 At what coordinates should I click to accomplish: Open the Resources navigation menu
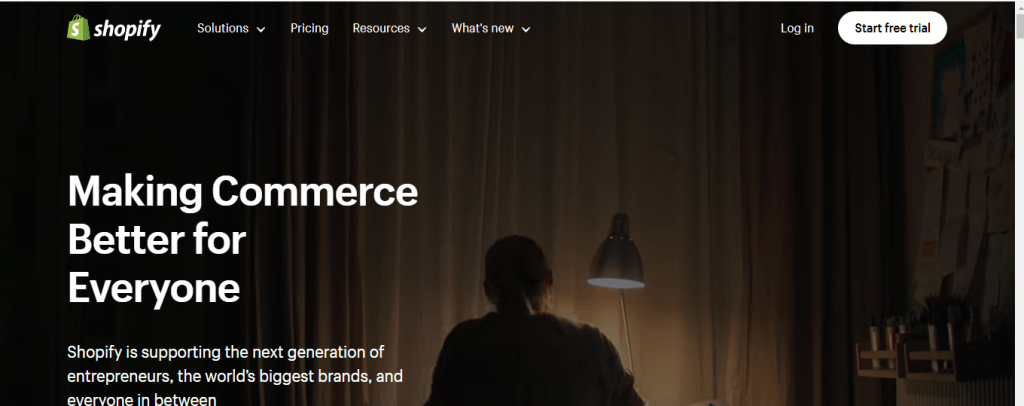point(381,28)
